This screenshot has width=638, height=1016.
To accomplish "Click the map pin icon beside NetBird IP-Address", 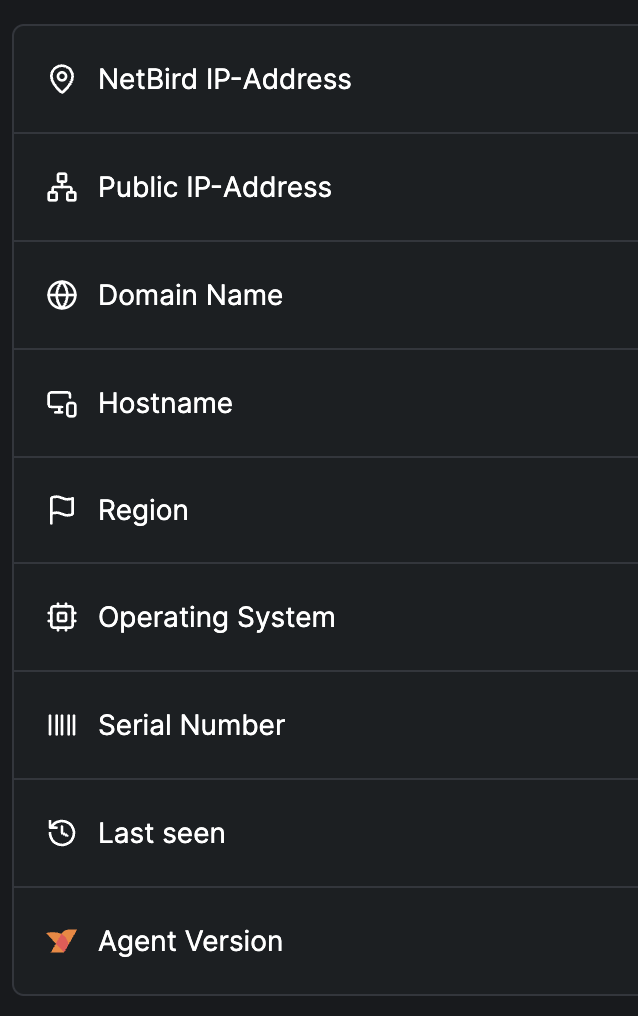I will (x=62, y=79).
